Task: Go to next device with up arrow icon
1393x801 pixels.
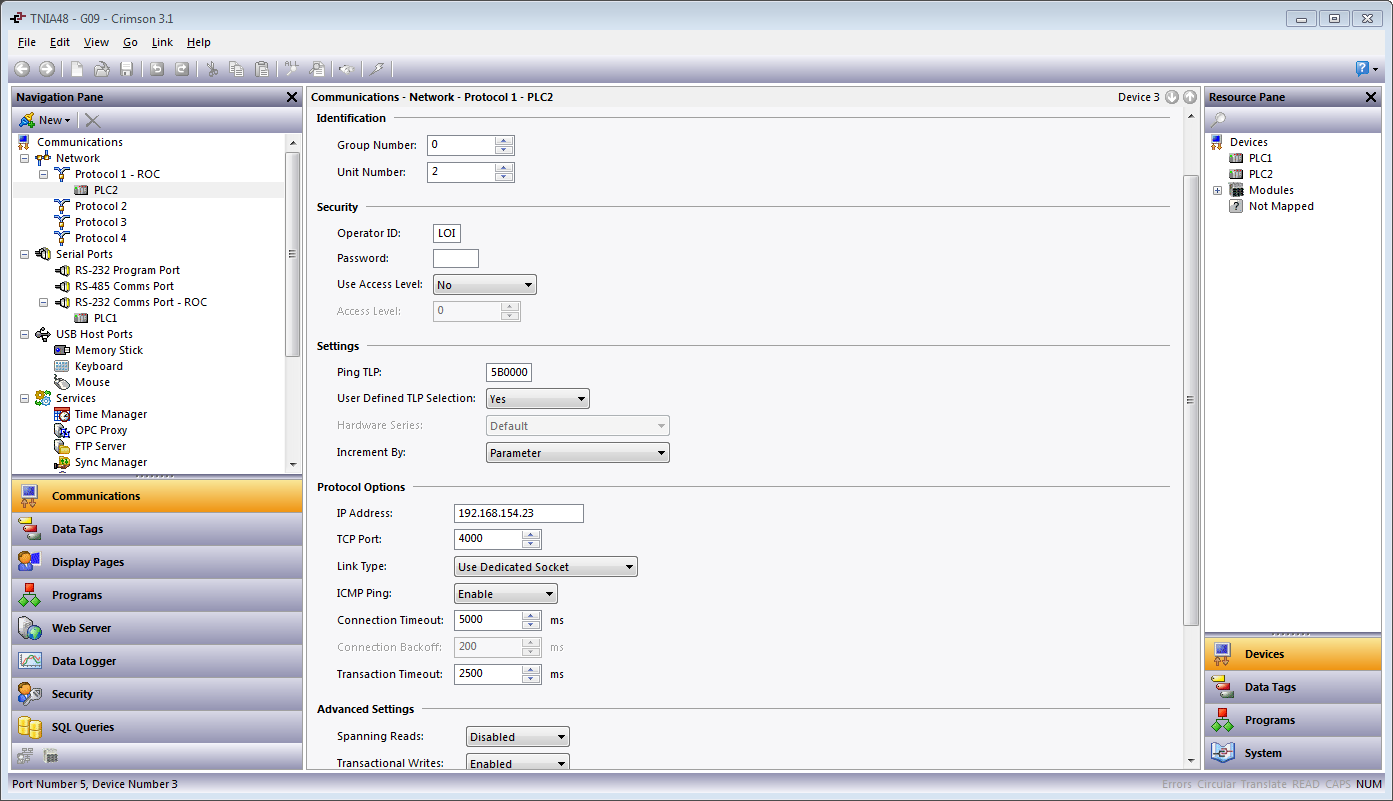Action: tap(1189, 97)
